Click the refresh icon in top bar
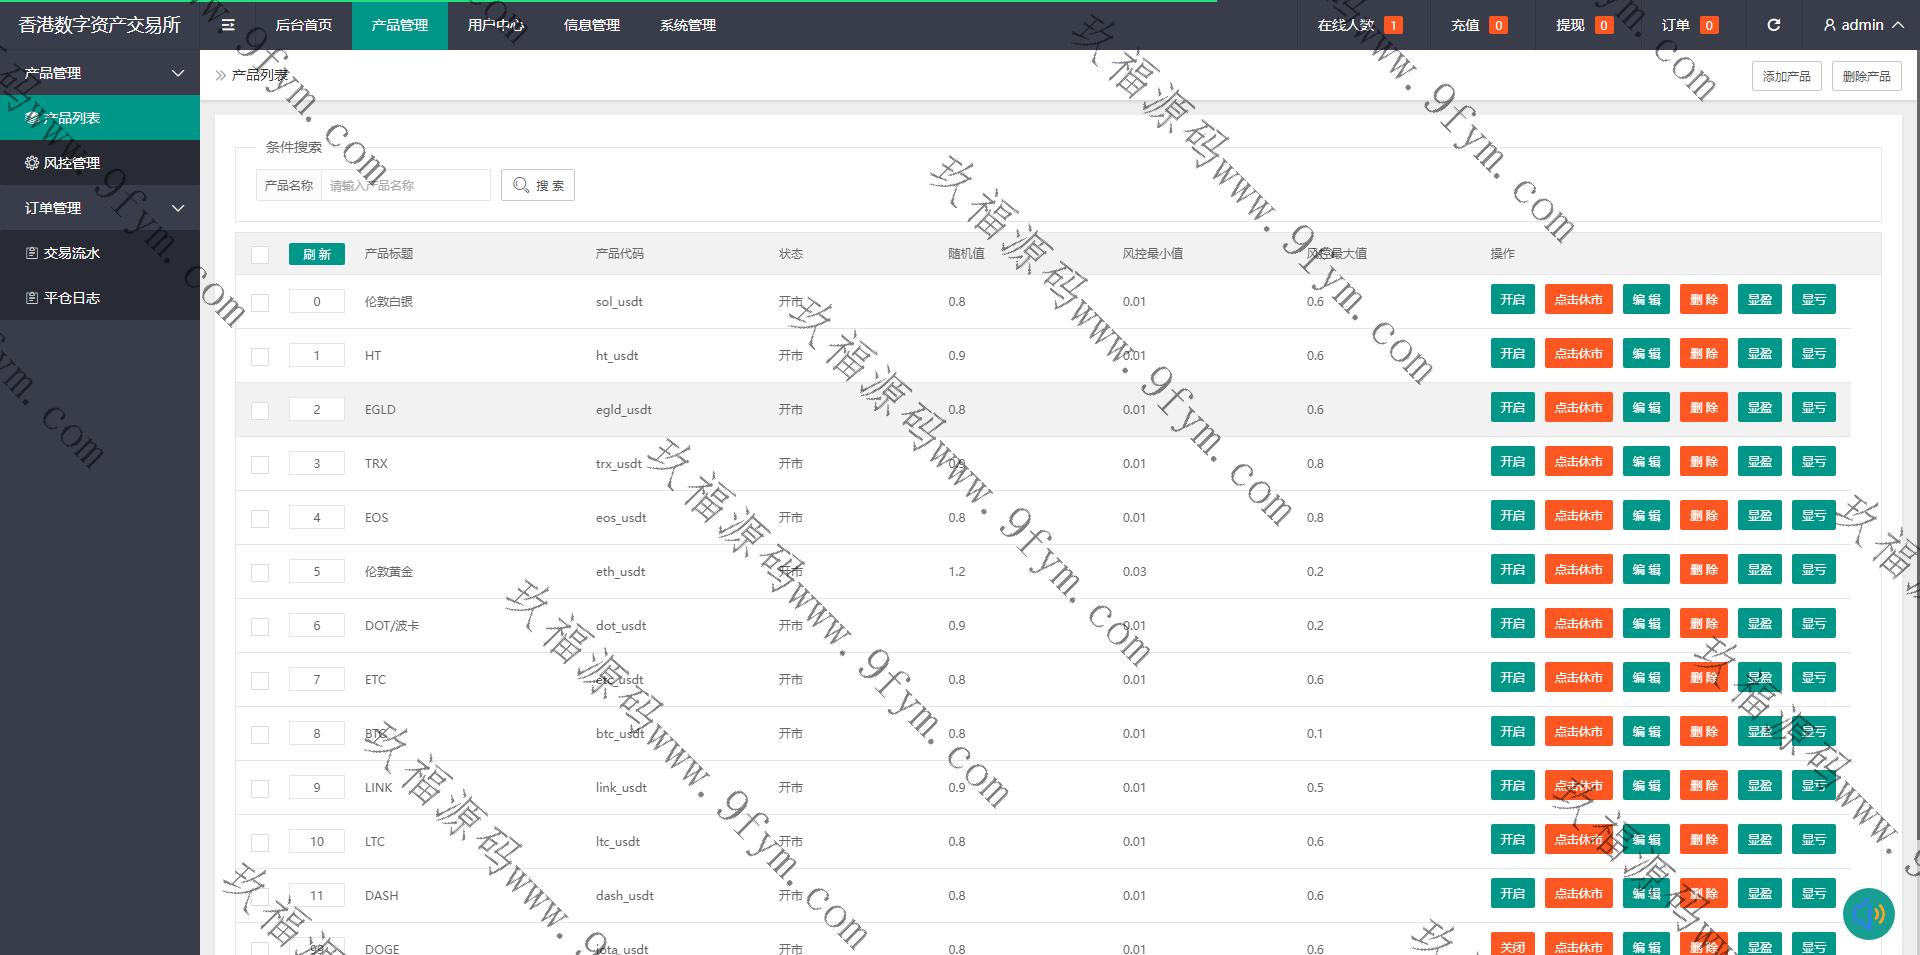The width and height of the screenshot is (1920, 955). tap(1773, 25)
